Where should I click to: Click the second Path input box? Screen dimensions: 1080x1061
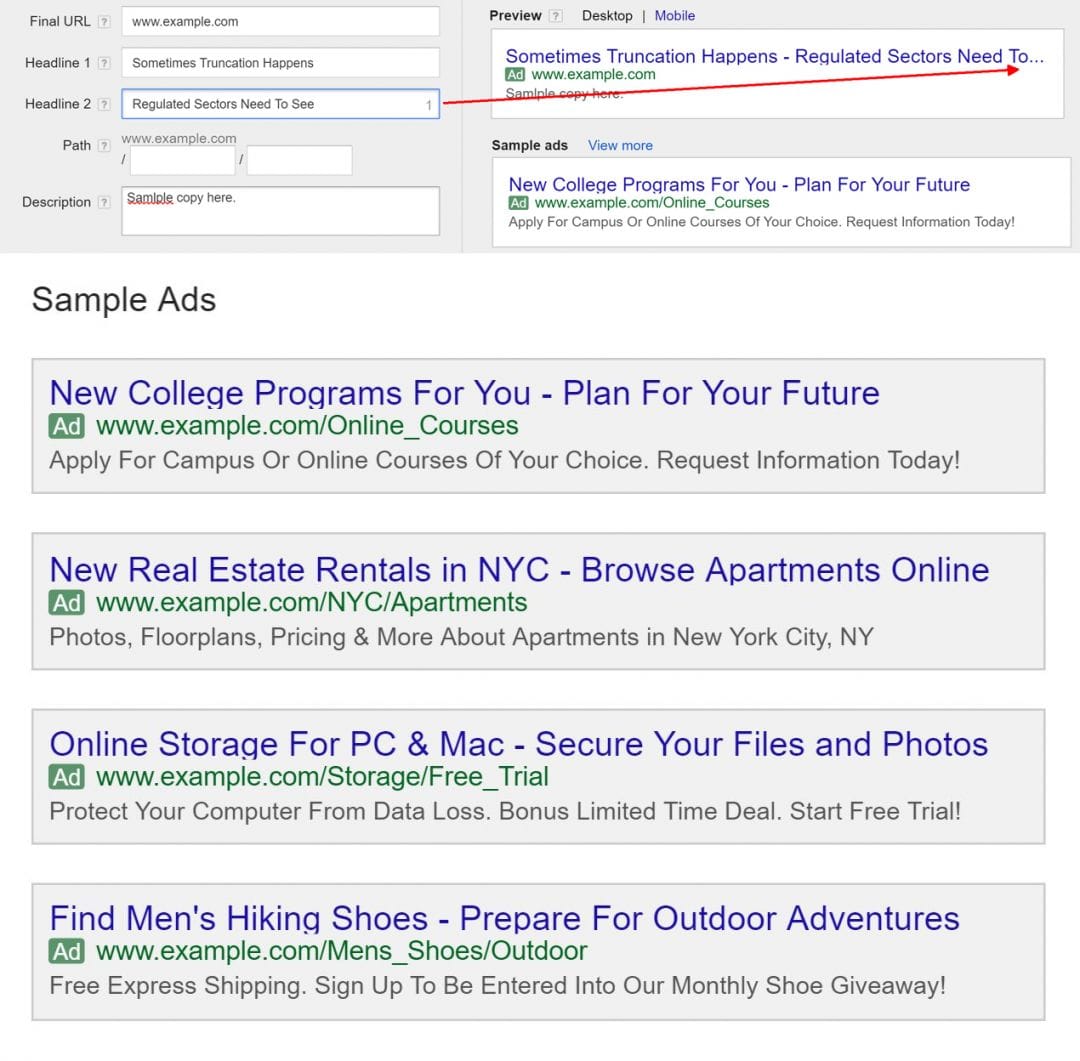pyautogui.click(x=299, y=160)
